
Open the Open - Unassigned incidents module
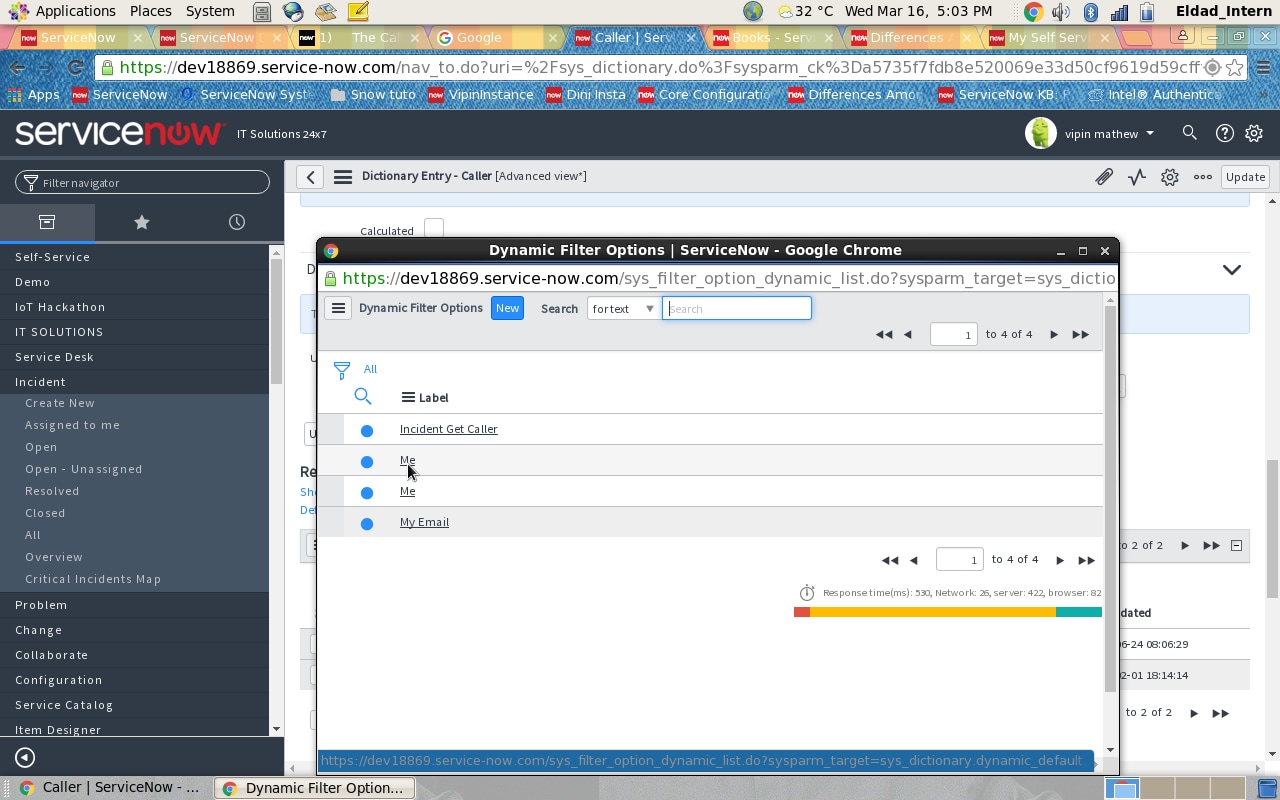coord(84,469)
